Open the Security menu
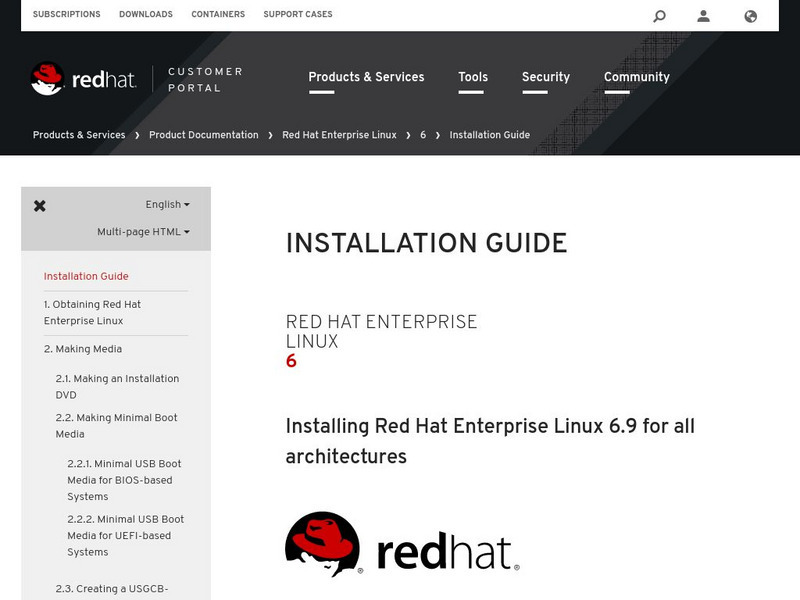This screenshot has height=600, width=800. pyautogui.click(x=544, y=77)
